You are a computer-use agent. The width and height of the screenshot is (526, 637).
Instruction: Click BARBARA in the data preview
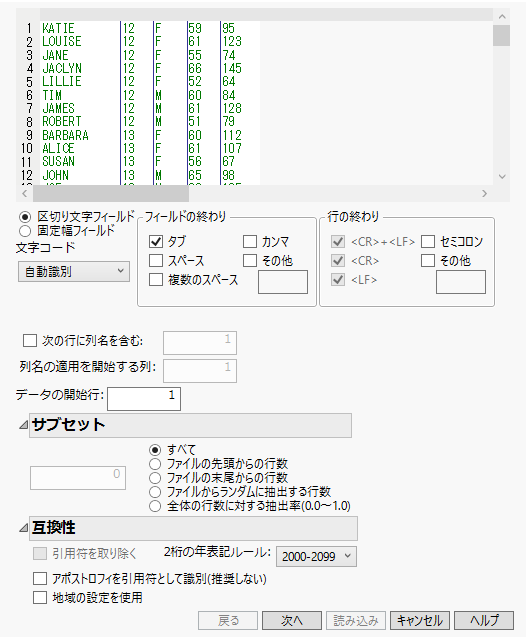tap(65, 135)
